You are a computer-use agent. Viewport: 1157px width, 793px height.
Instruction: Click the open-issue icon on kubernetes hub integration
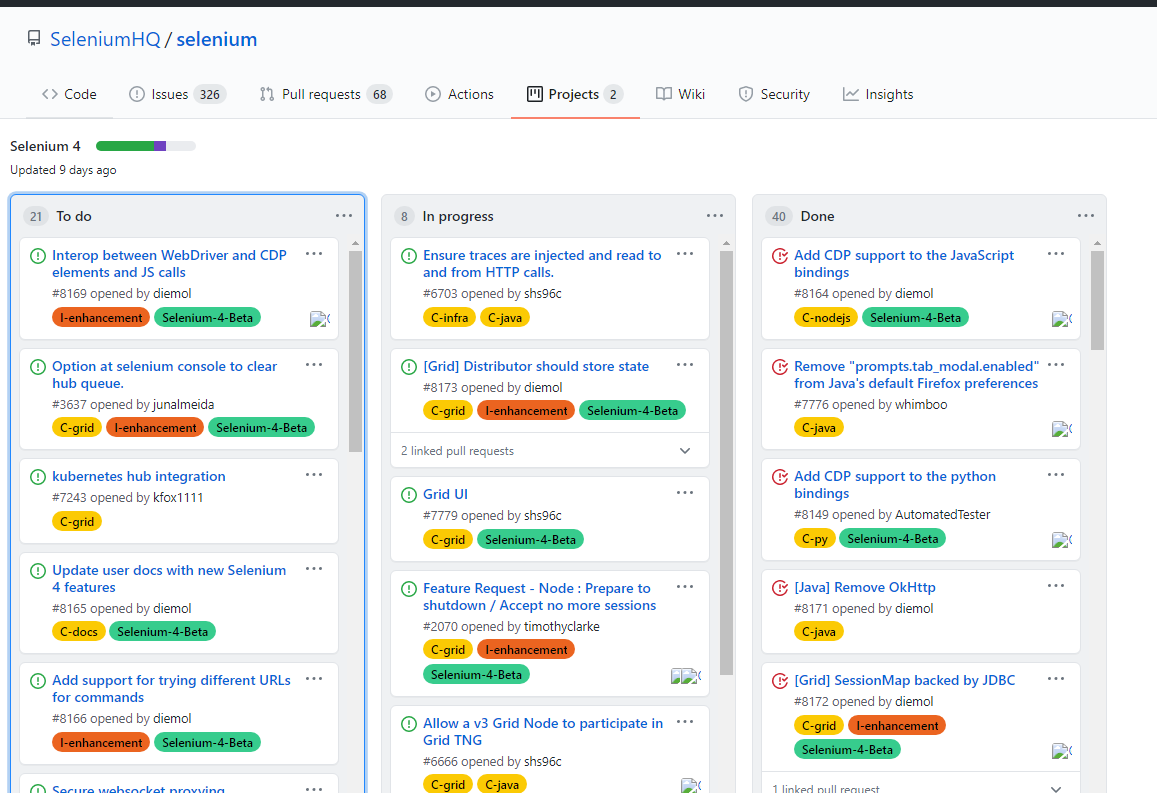38,477
